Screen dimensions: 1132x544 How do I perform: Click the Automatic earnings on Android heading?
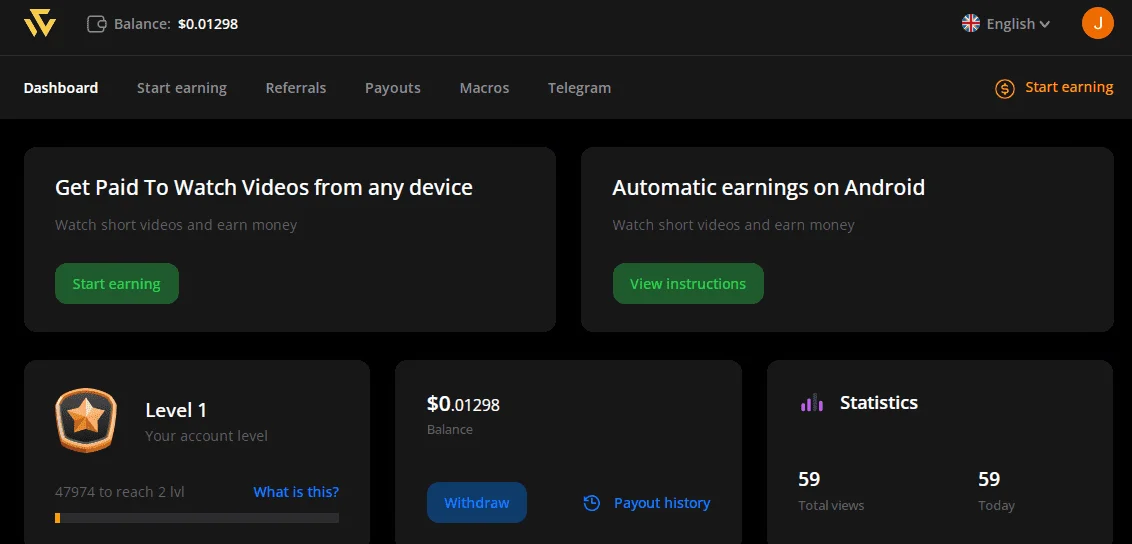point(768,188)
